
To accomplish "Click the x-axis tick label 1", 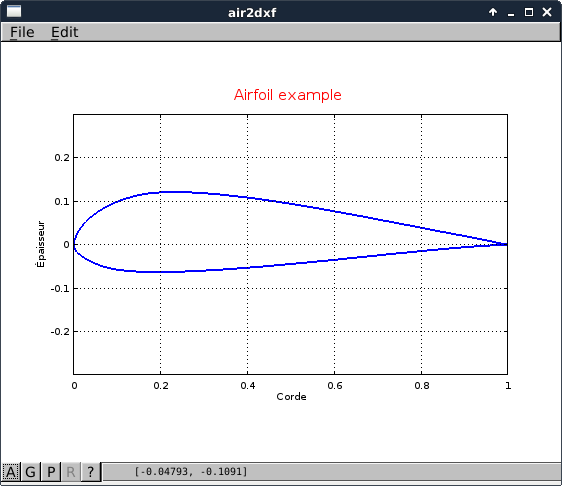I will coord(508,386).
